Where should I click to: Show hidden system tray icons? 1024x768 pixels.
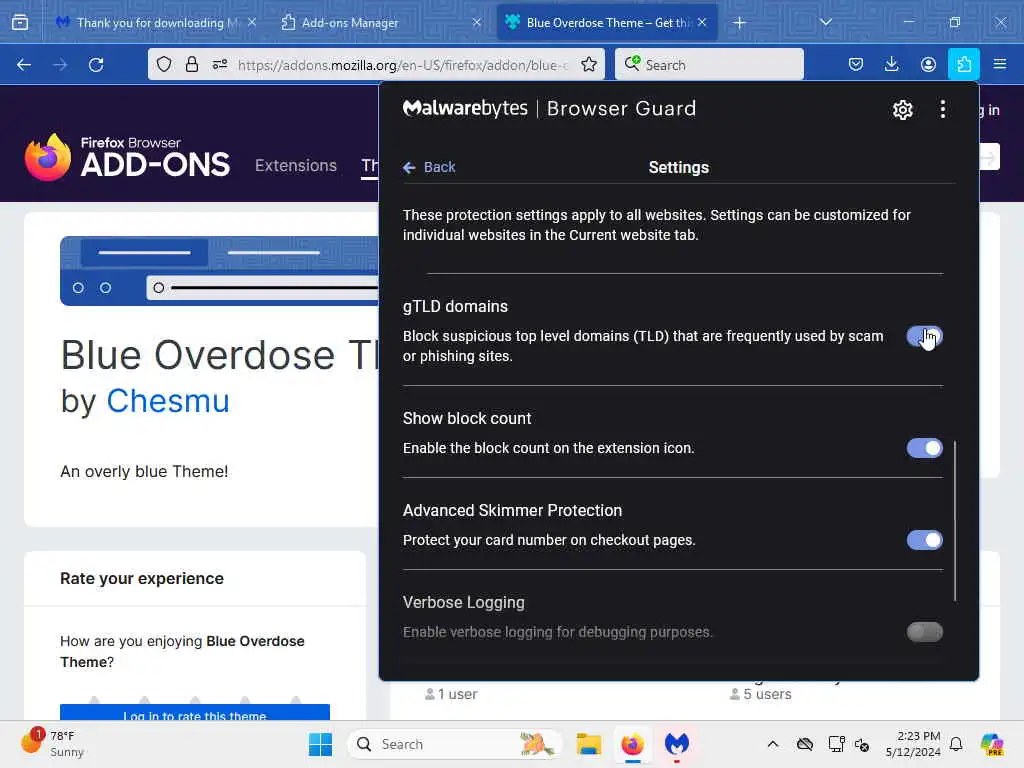click(773, 744)
